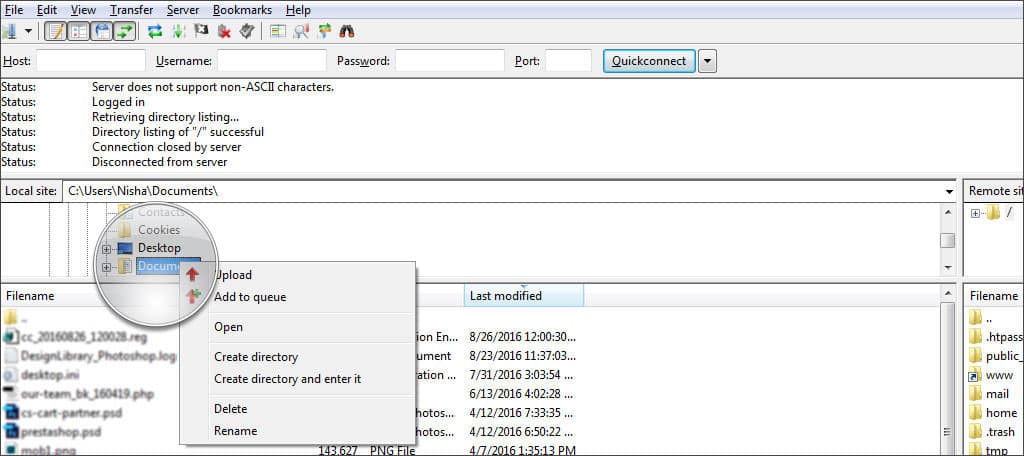Click the www shortcut icon in remote list
The width and height of the screenshot is (1024, 456).
click(975, 376)
